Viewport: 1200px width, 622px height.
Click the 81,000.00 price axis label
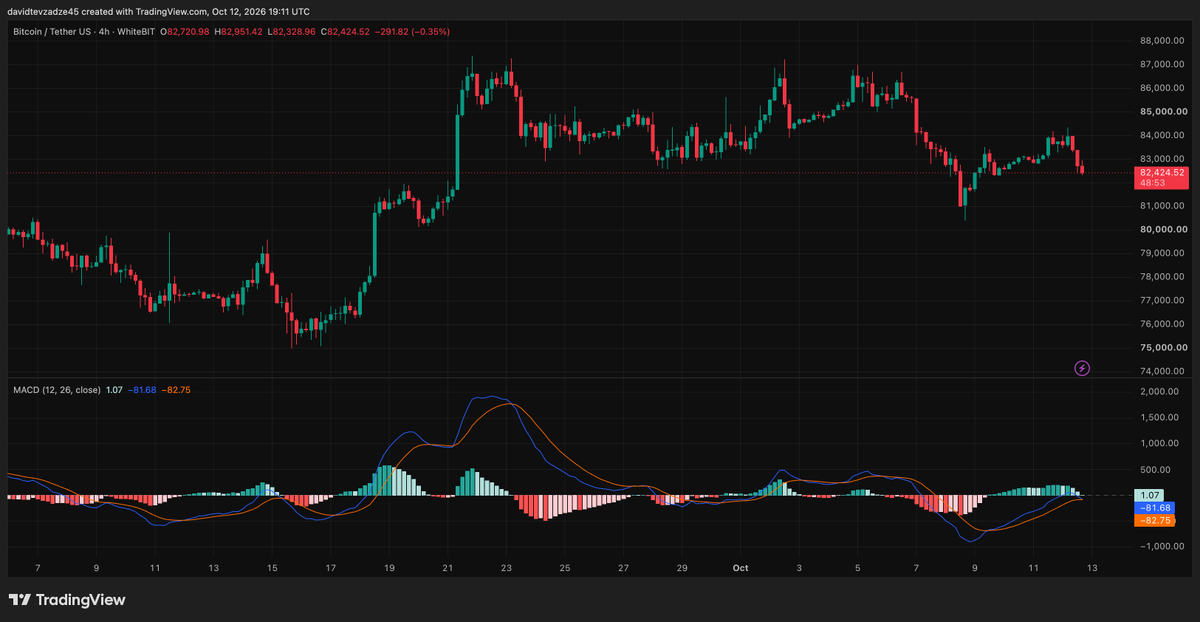[x=1162, y=206]
